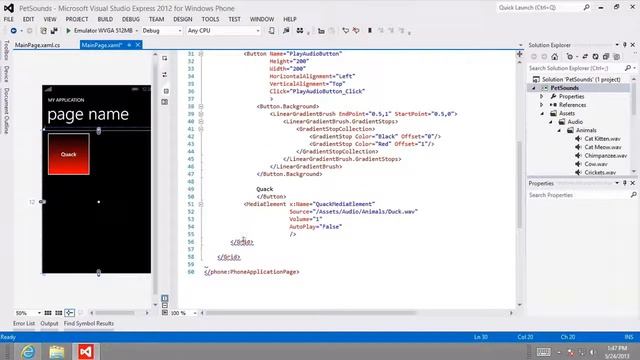
Task: Start debugging with the green play arrow
Action: 68,31
